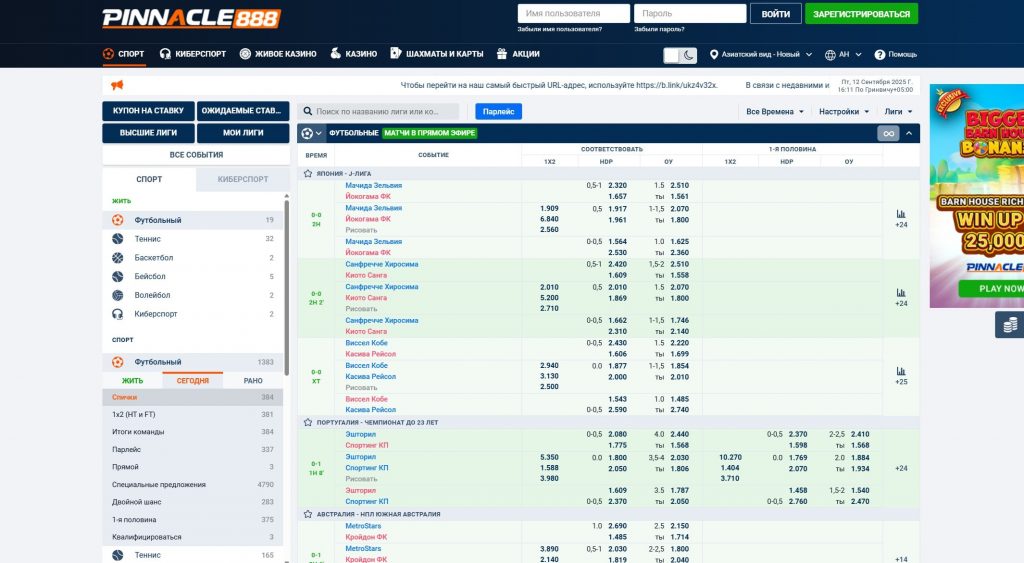Click the infinity icon in football header

[x=888, y=133]
